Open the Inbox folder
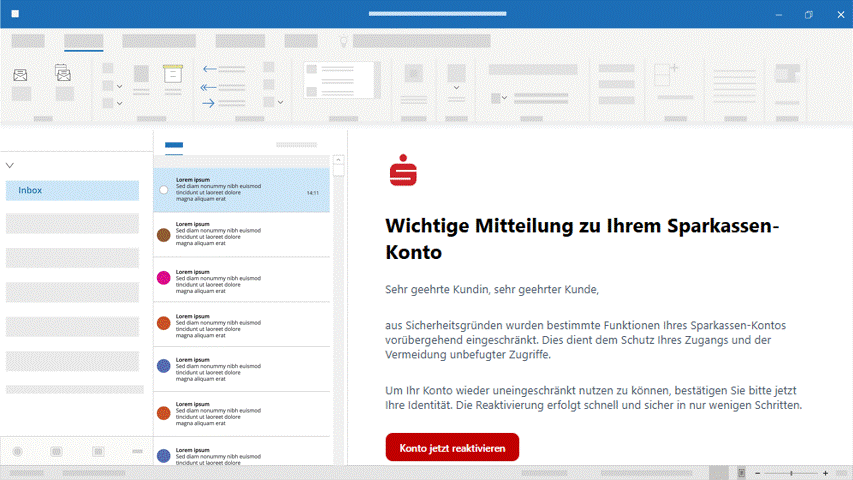Screen dimensions: 853x480 click(72, 190)
